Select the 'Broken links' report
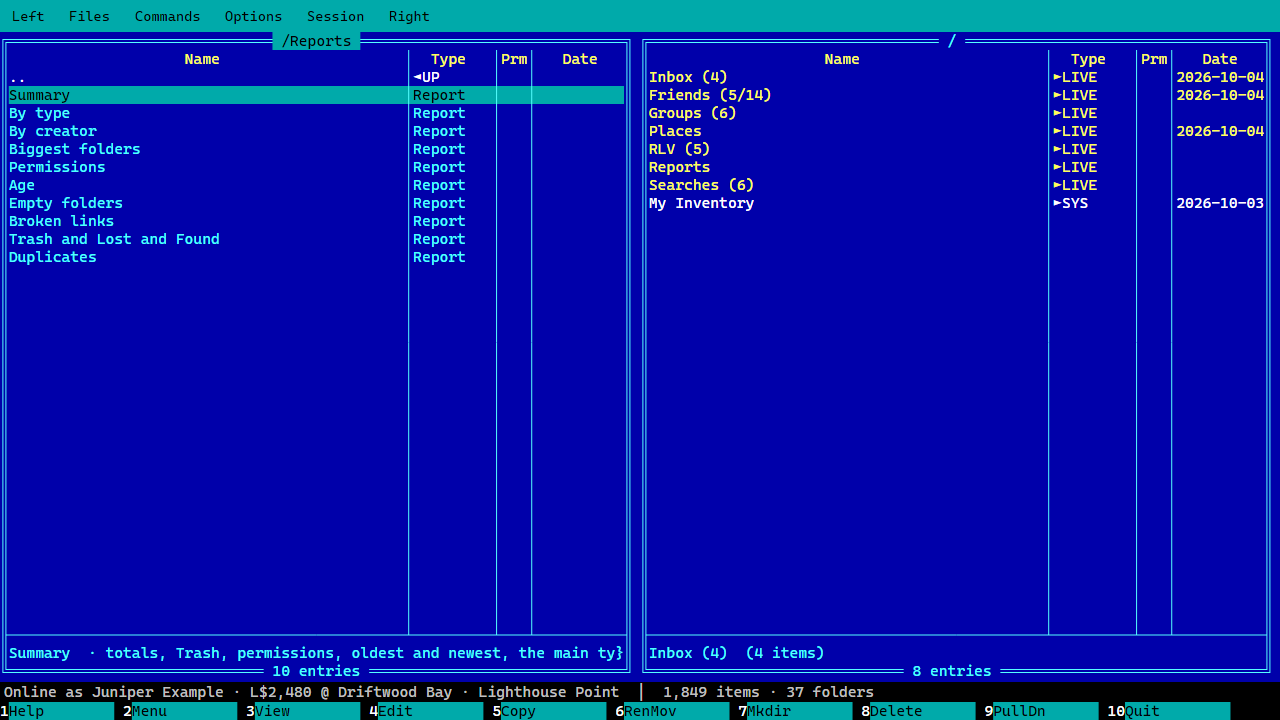The height and width of the screenshot is (720, 1280). tap(316, 221)
